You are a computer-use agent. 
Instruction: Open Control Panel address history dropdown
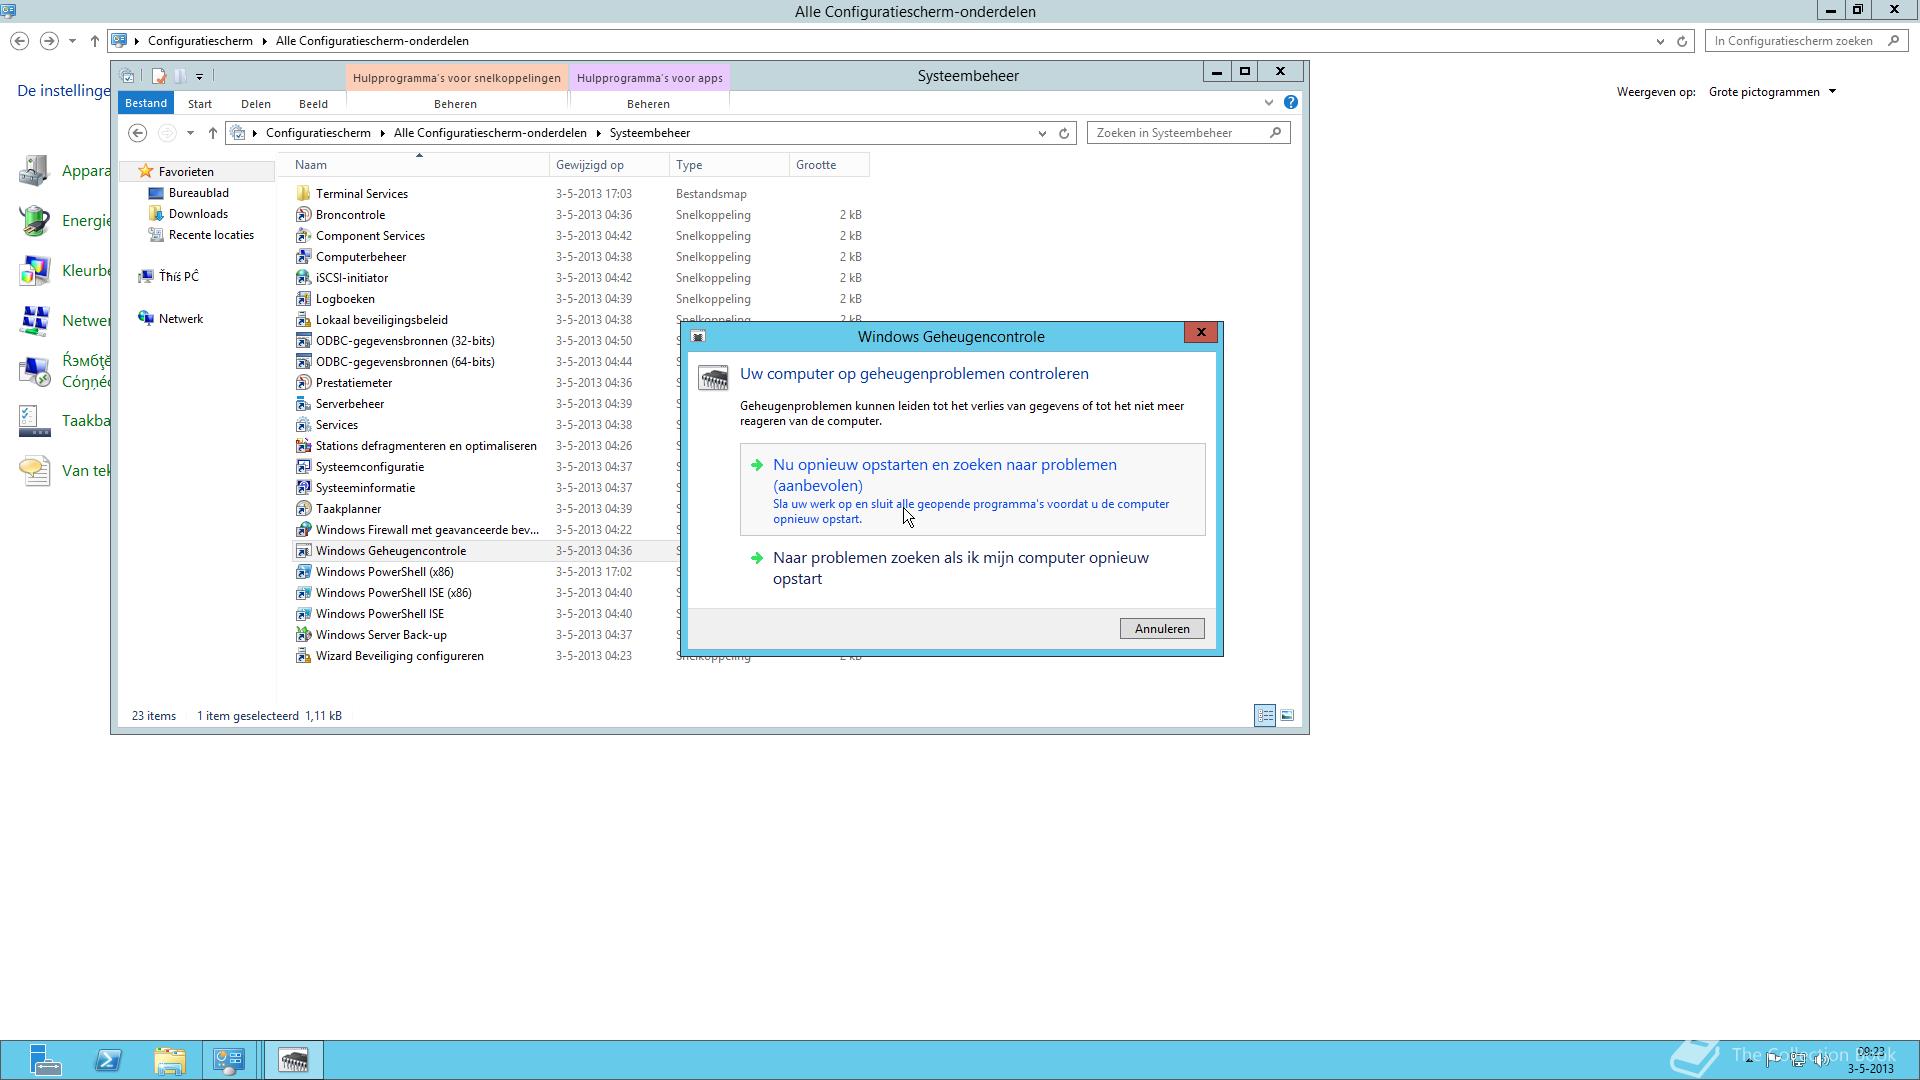pos(1660,41)
